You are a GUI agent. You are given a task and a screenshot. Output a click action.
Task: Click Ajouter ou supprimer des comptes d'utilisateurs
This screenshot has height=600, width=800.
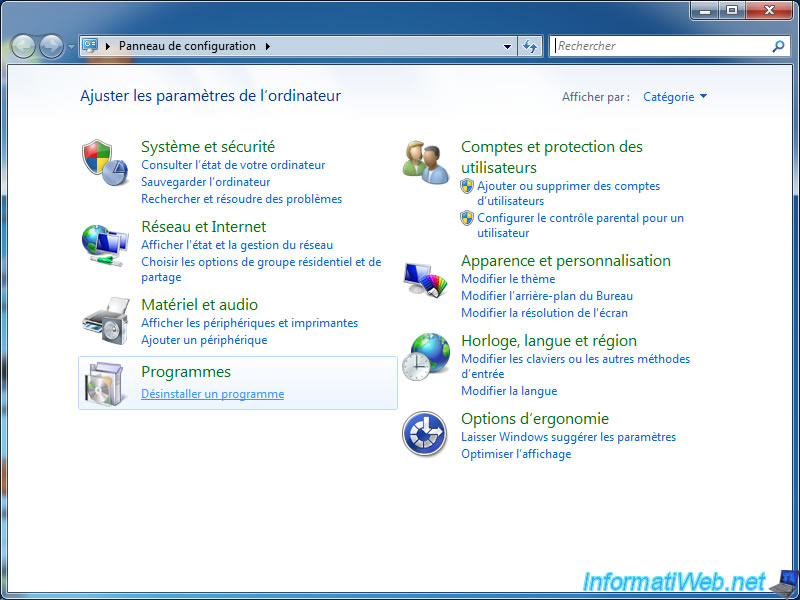point(568,193)
